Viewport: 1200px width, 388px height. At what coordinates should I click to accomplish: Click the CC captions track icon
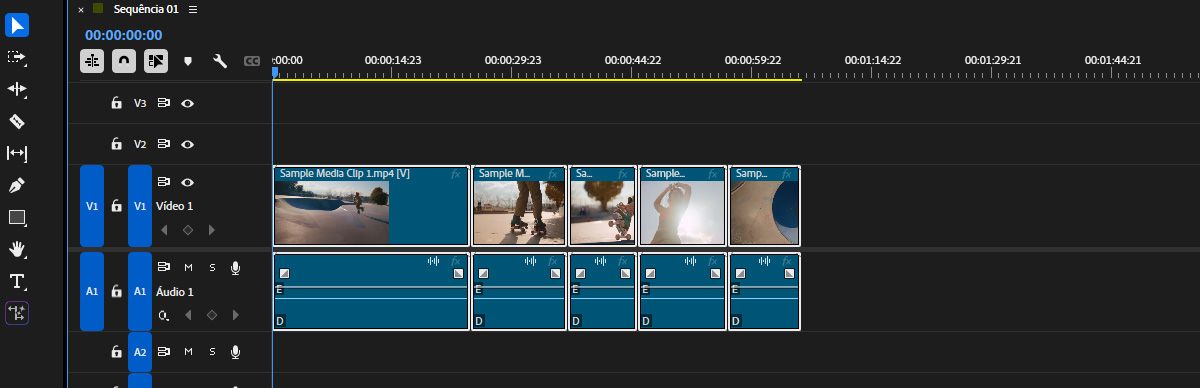point(252,61)
